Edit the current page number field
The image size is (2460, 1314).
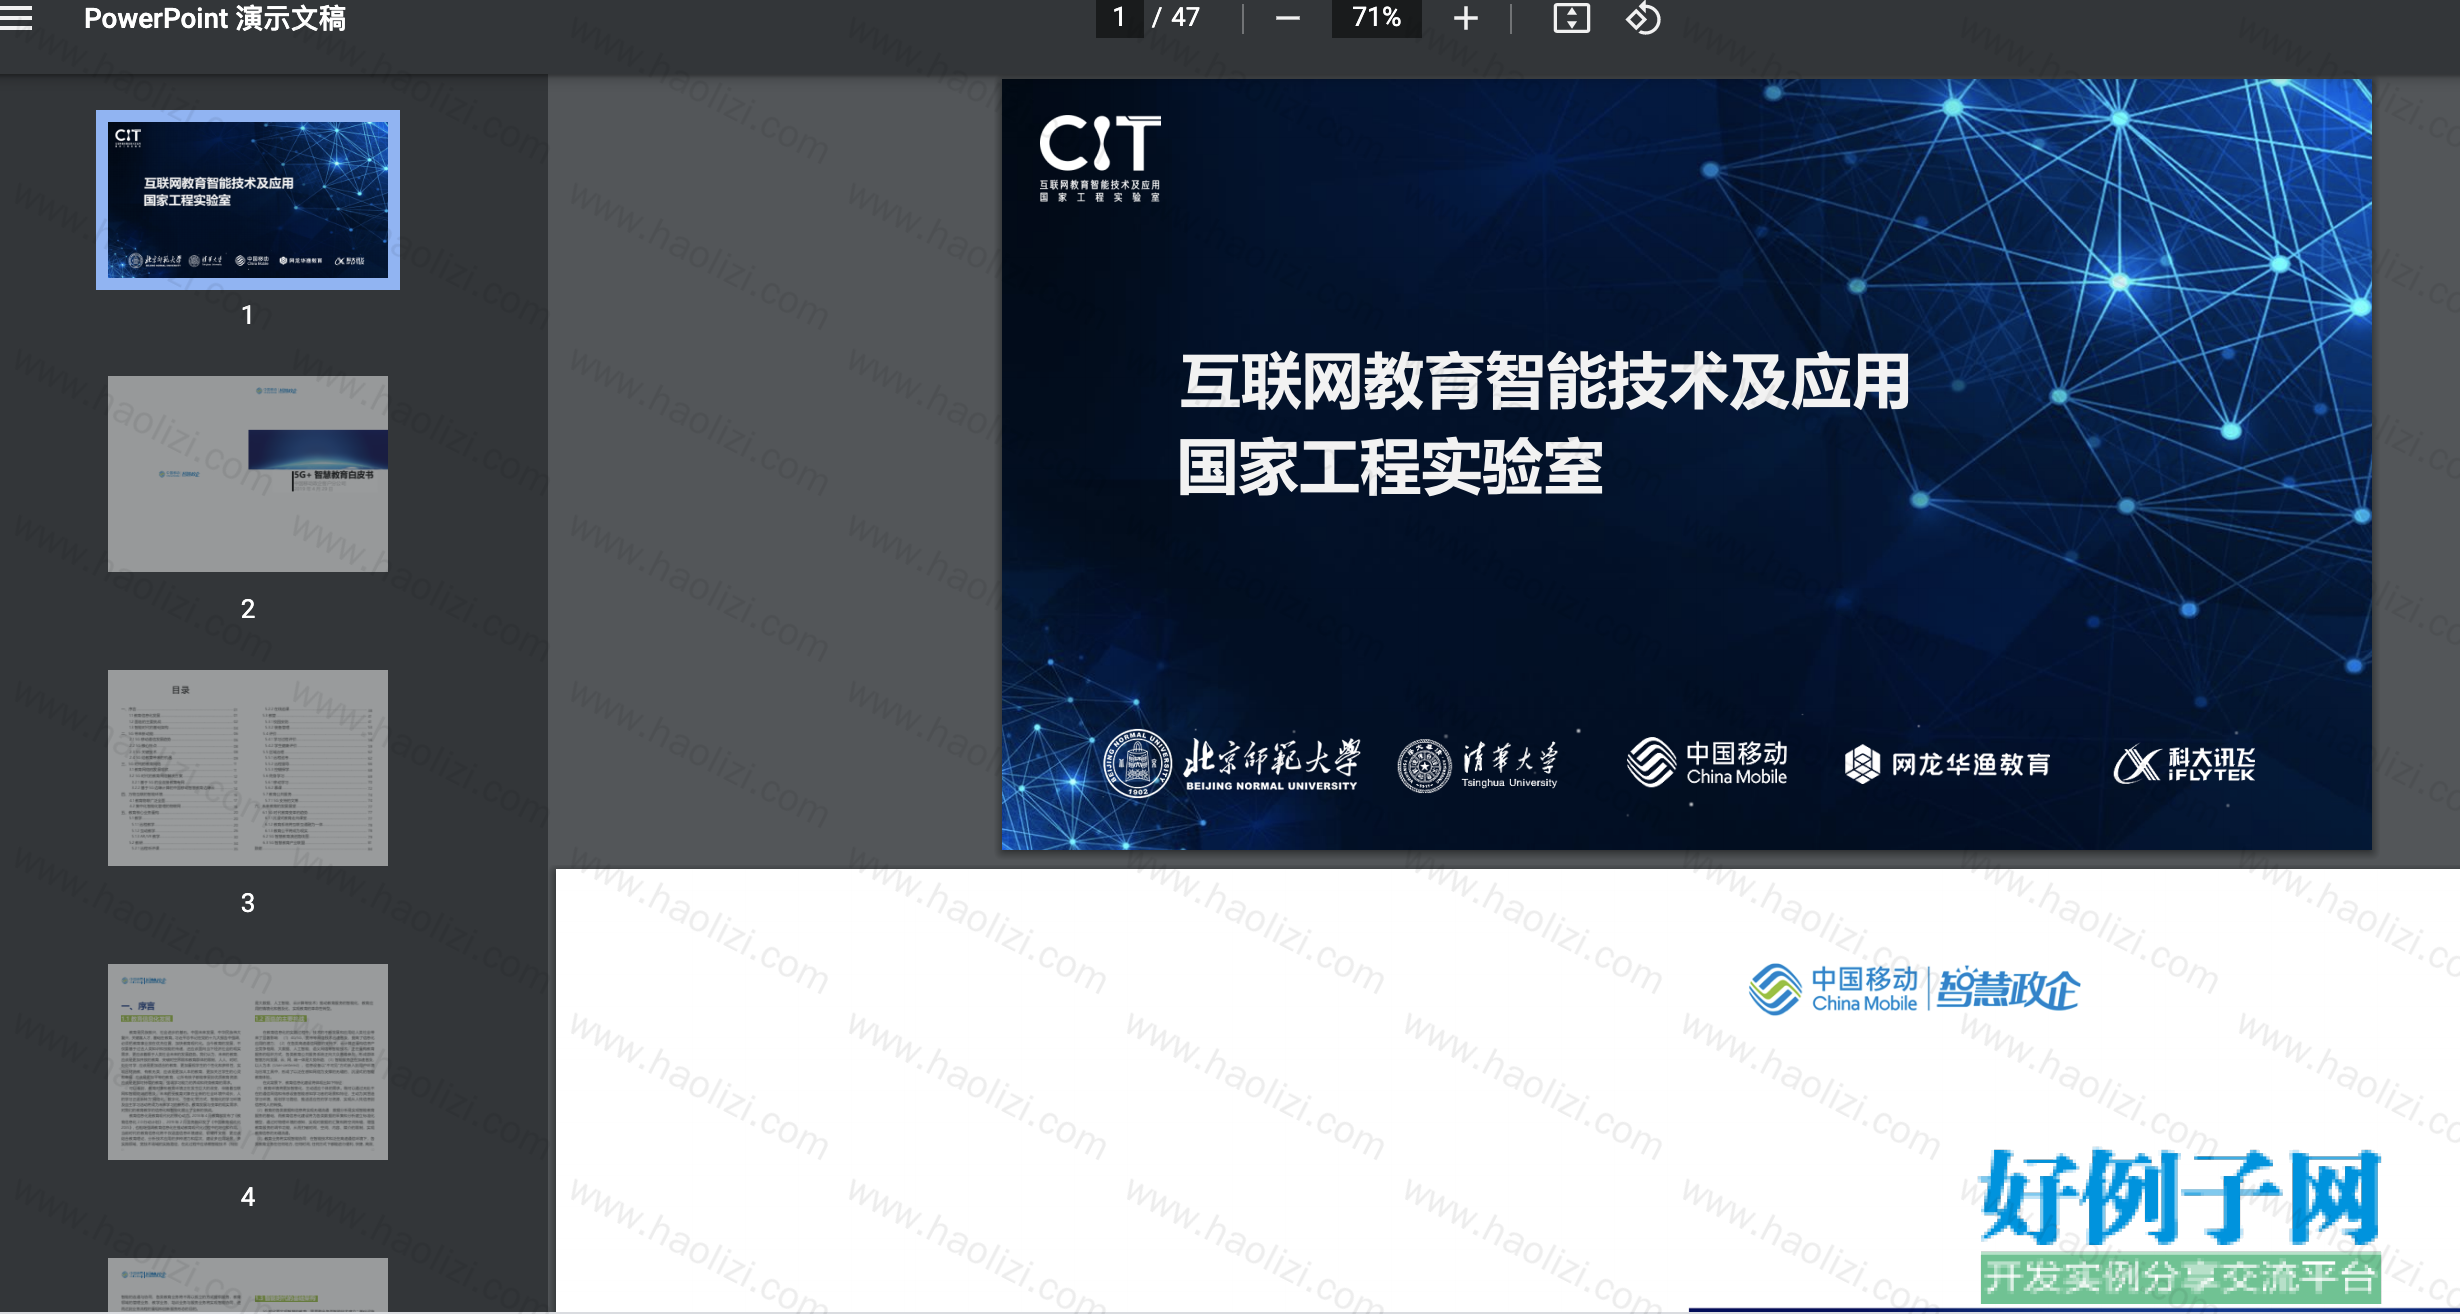1119,18
